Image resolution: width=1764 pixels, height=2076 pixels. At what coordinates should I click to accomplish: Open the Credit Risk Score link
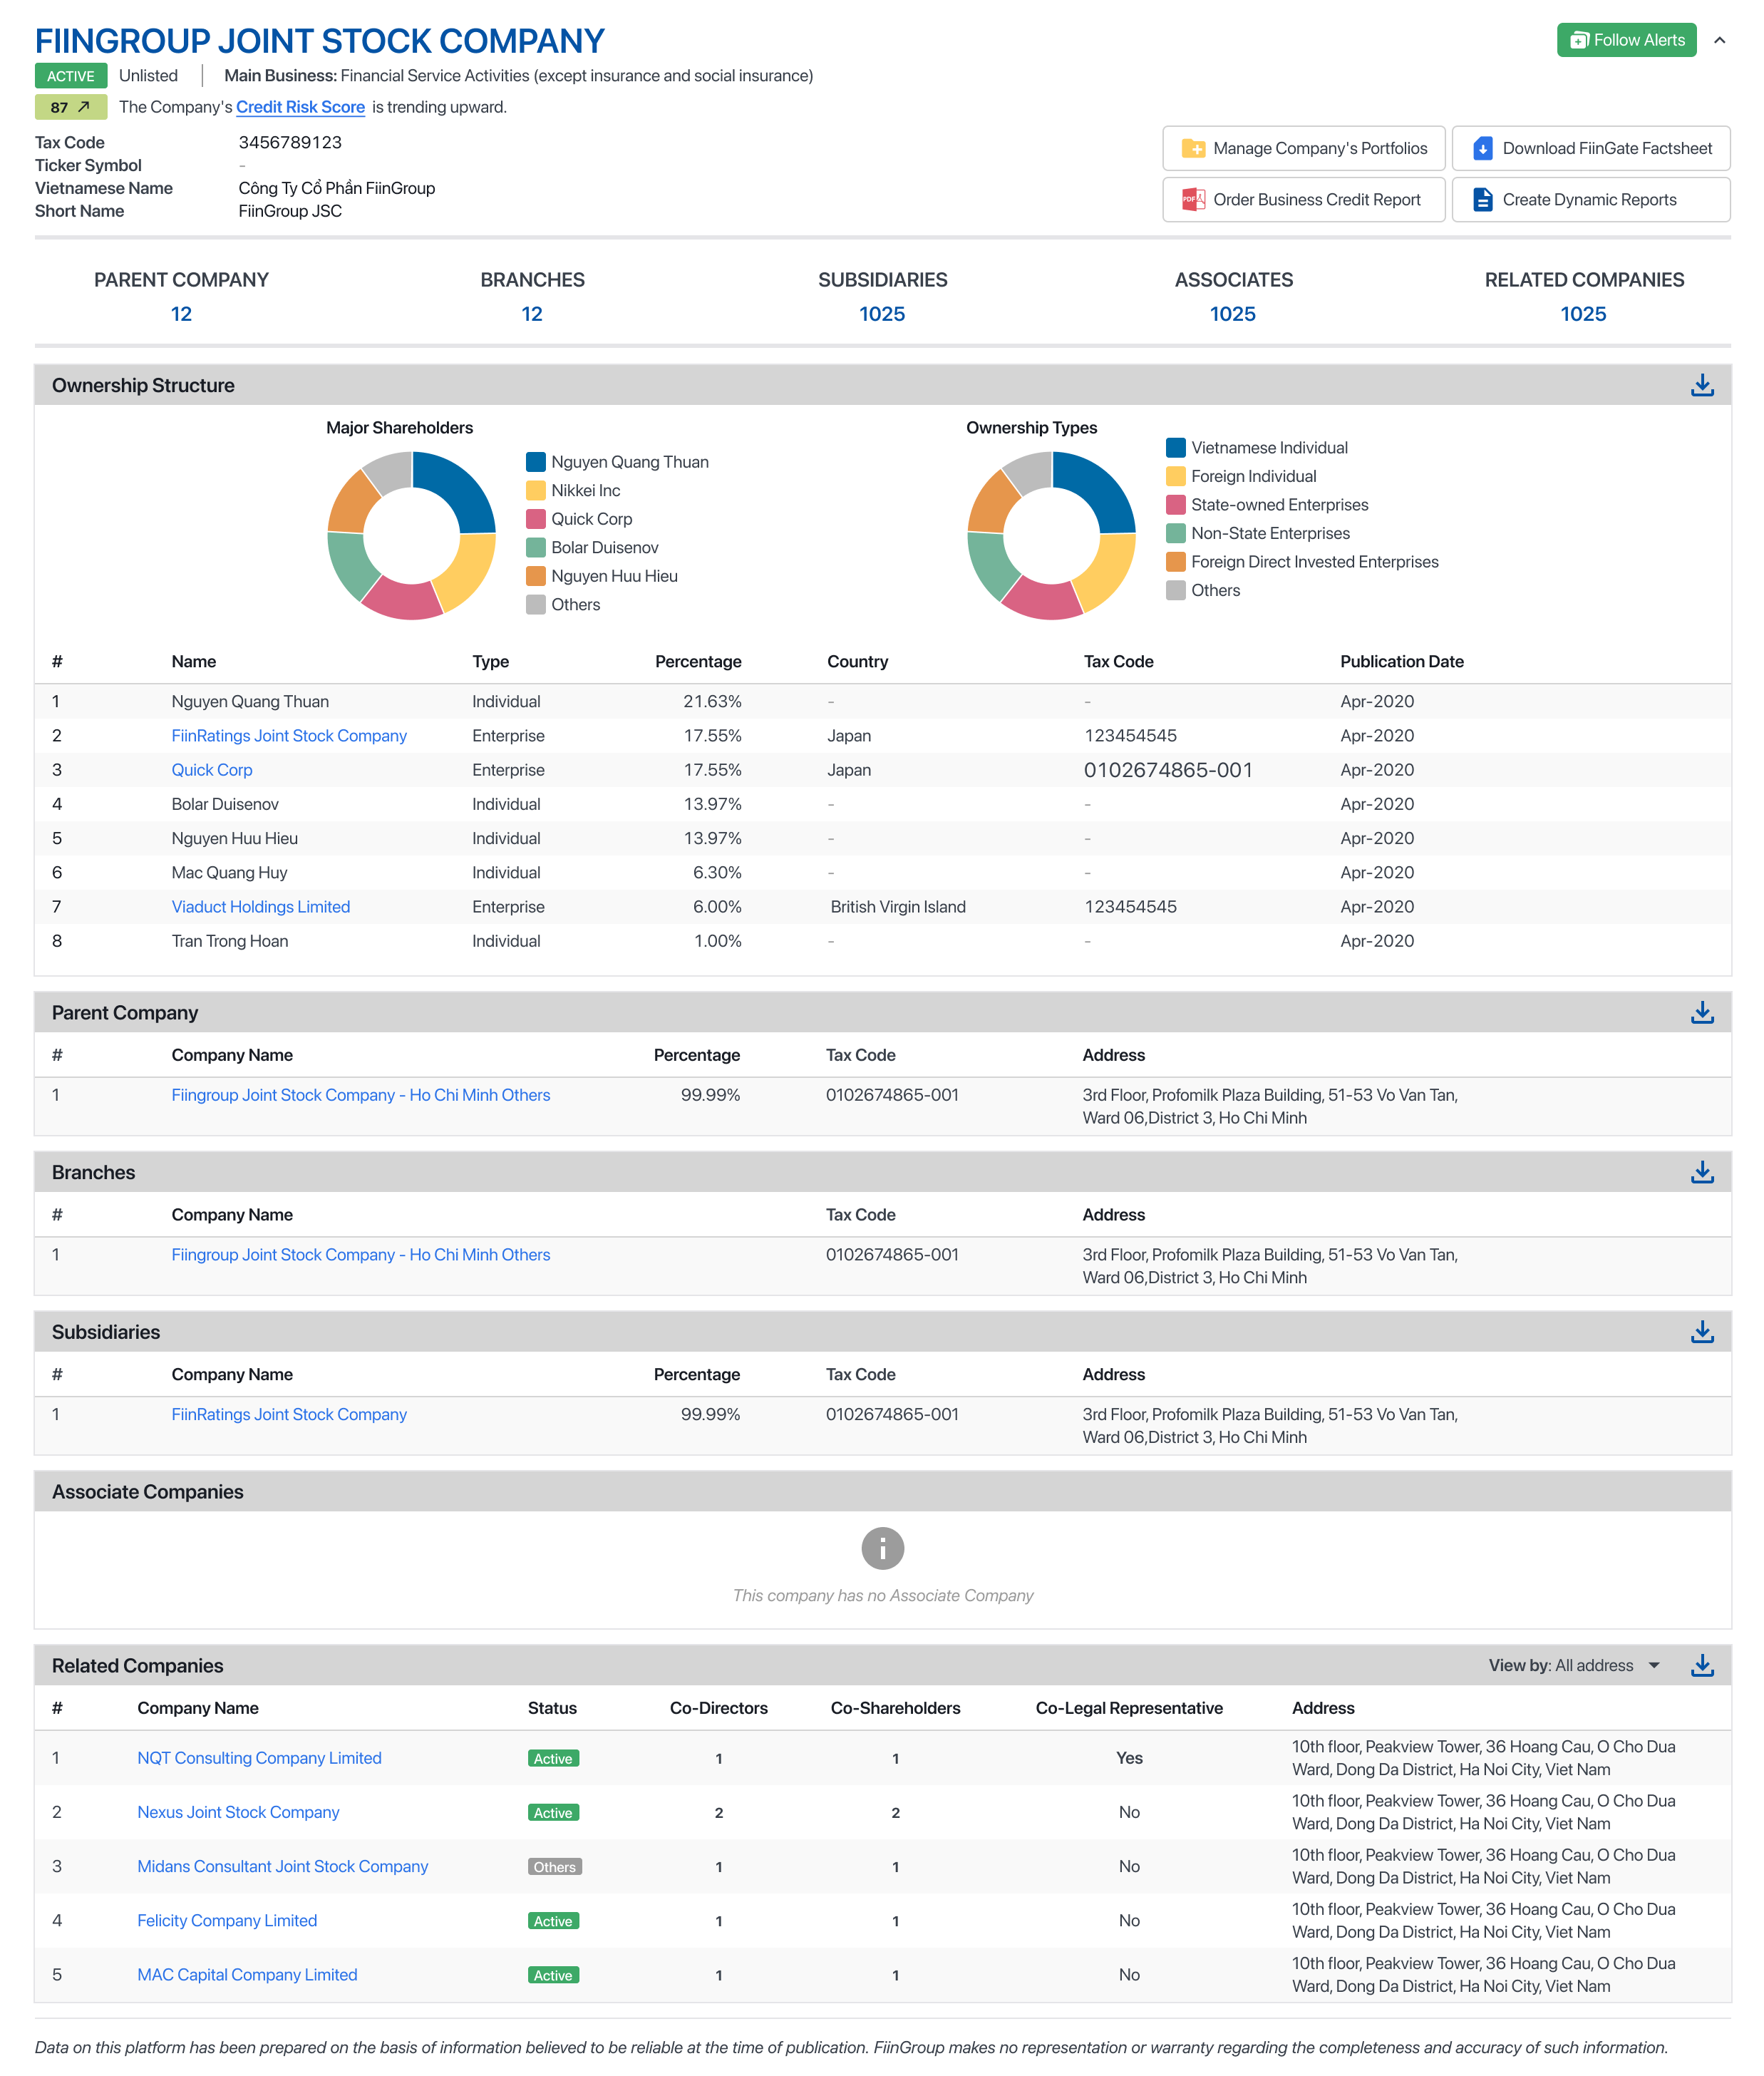pyautogui.click(x=300, y=107)
